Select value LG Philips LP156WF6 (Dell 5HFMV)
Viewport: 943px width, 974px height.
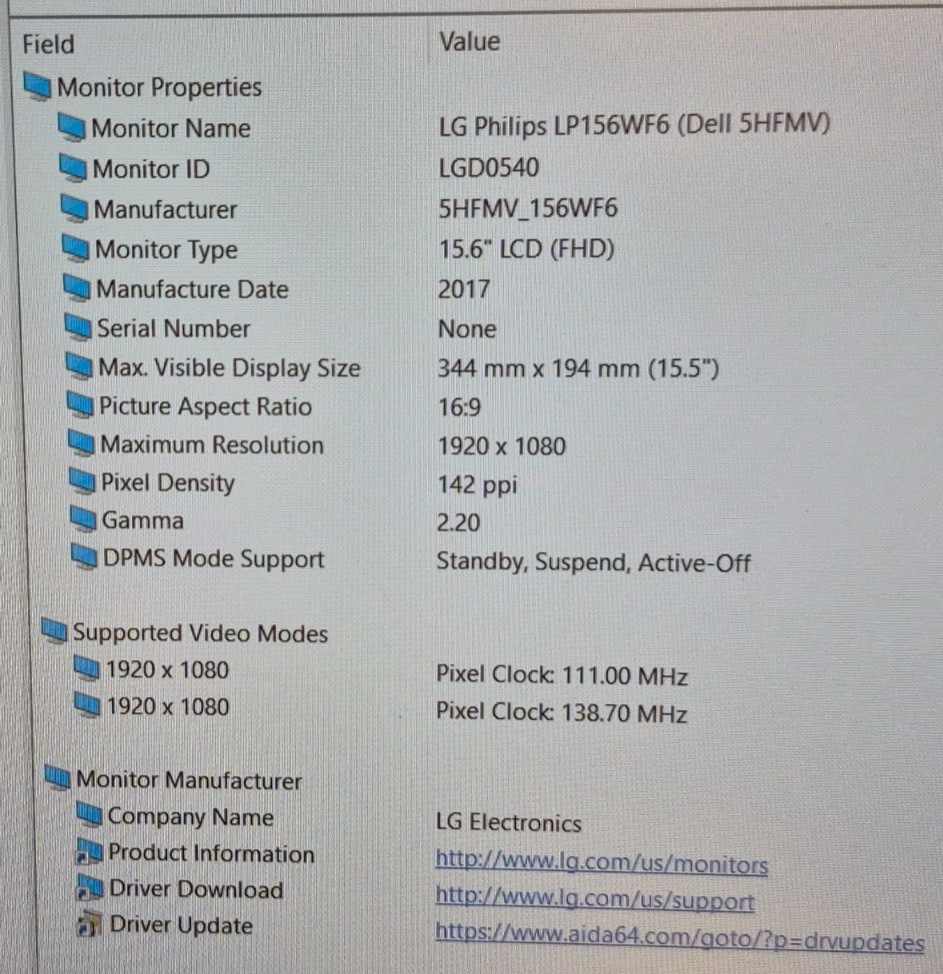(x=634, y=125)
